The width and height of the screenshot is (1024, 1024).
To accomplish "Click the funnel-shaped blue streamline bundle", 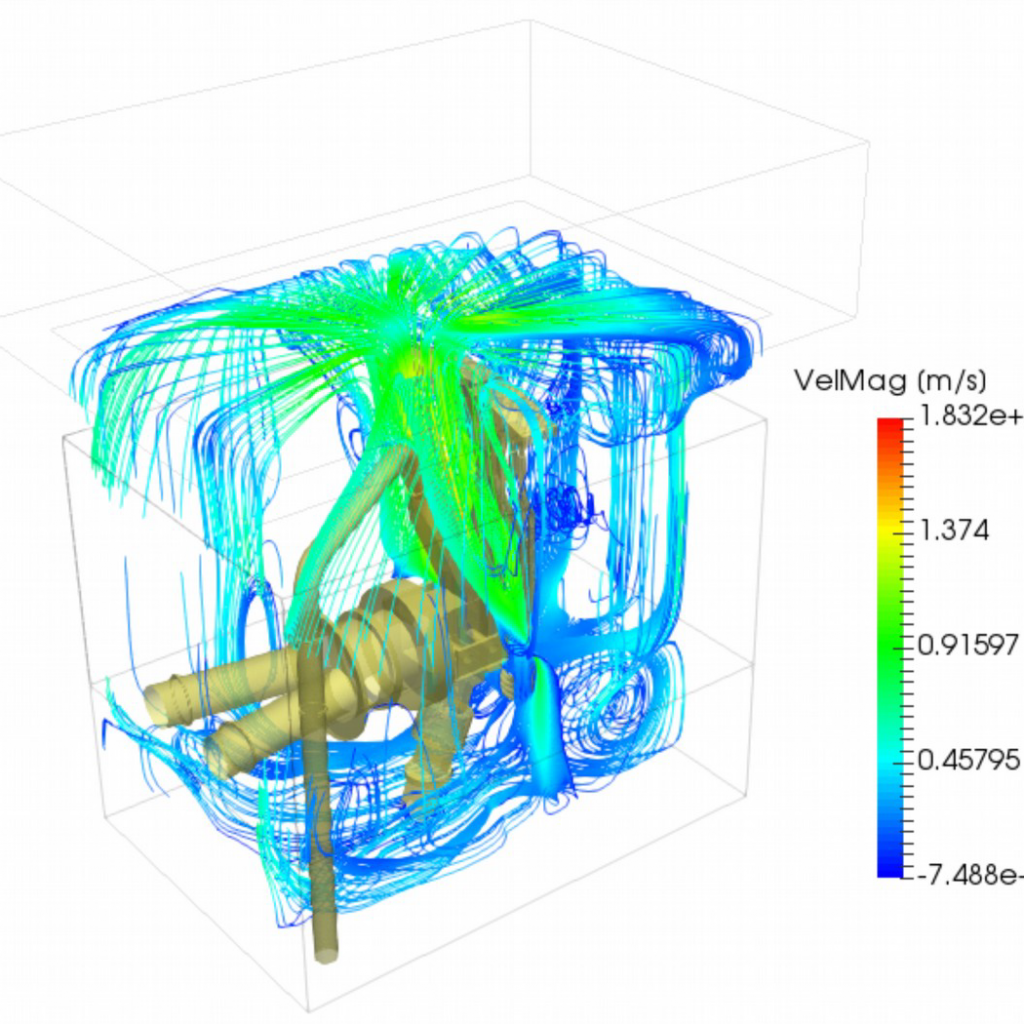I will point(546,720).
